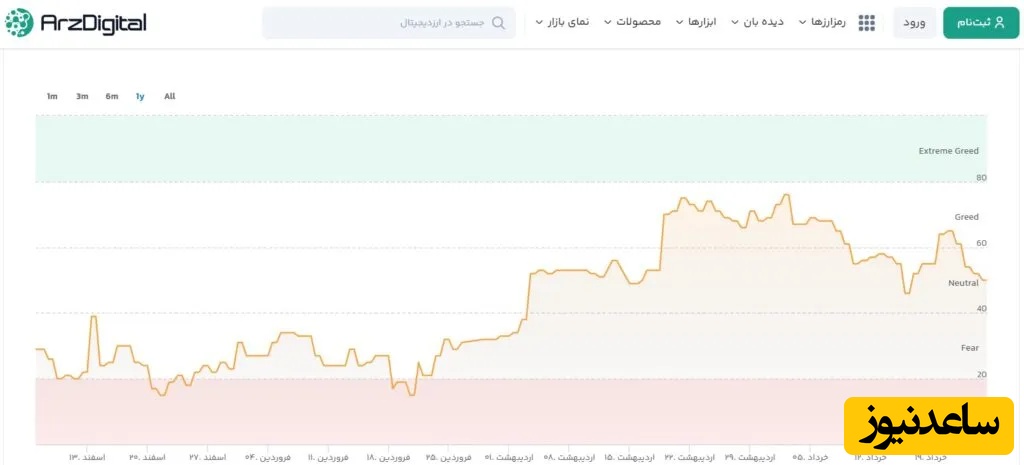
Task: Click the chart peak near Greed level
Action: click(x=787, y=195)
